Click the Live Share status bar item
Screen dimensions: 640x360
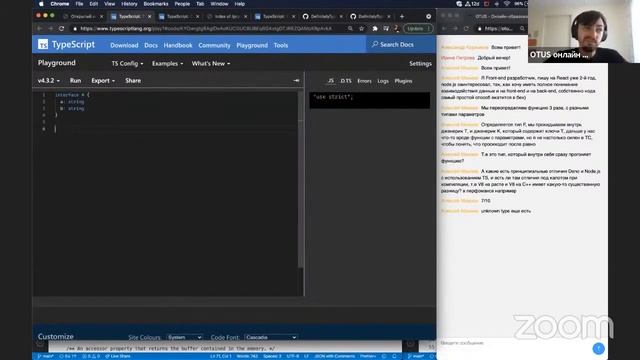tap(118, 356)
